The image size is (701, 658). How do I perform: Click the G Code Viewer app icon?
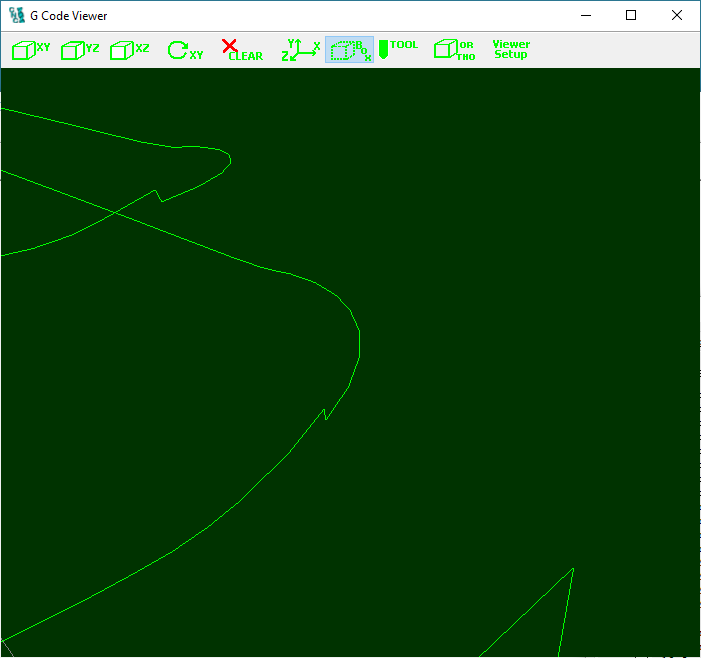click(16, 15)
